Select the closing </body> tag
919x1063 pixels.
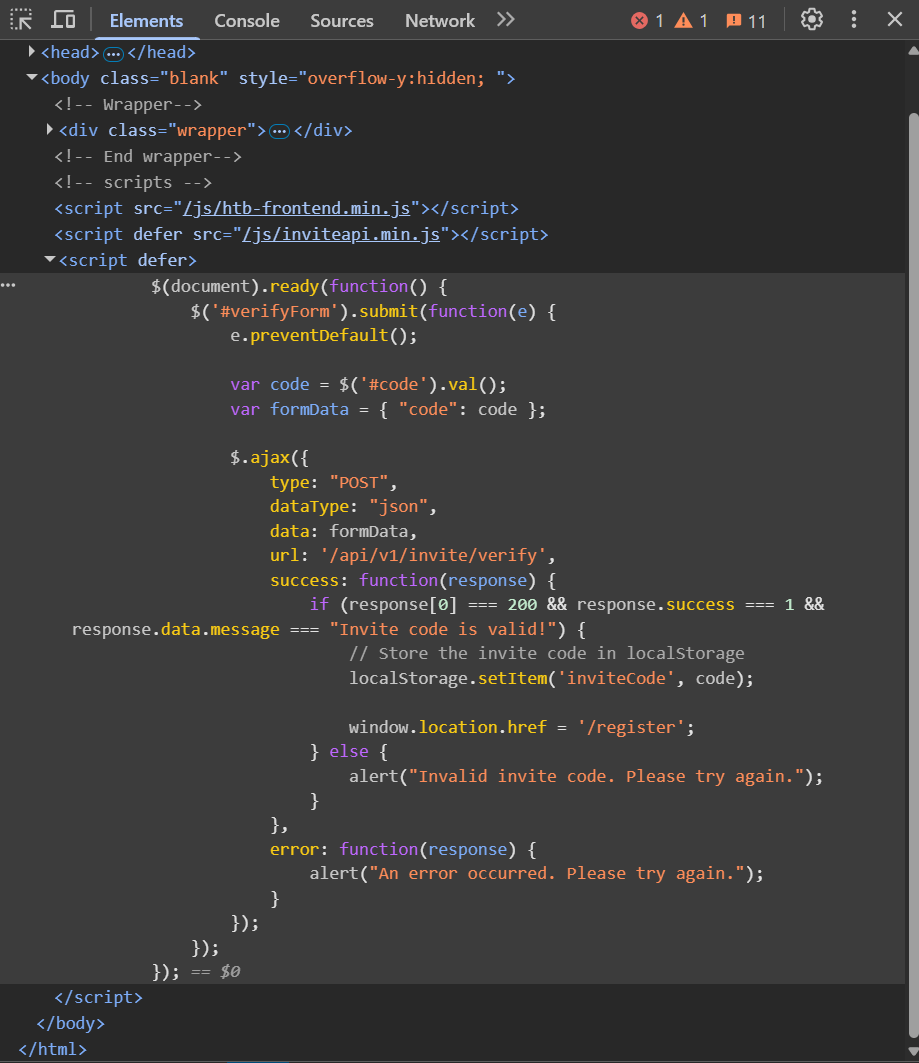click(x=70, y=1023)
